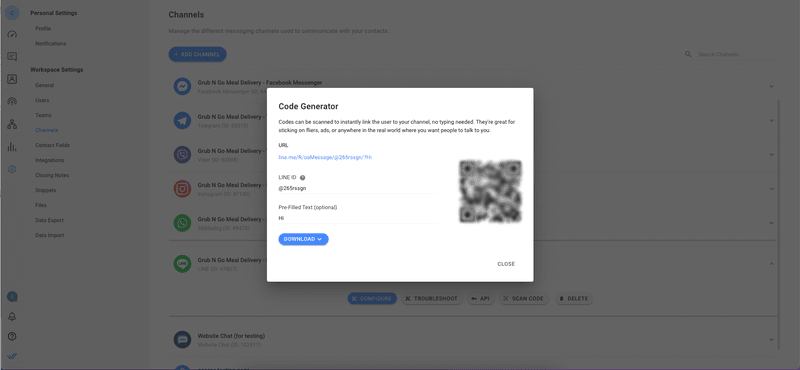Screen dimensions: 800x370
Task: Click the double-checkmark logo at sidebar bottom
Action: [12, 356]
